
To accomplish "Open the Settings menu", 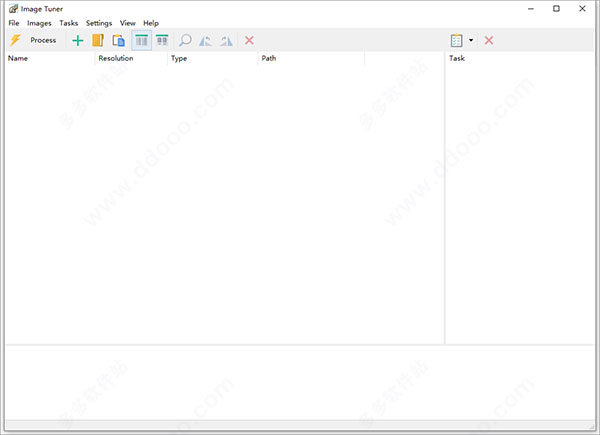I will pyautogui.click(x=99, y=23).
